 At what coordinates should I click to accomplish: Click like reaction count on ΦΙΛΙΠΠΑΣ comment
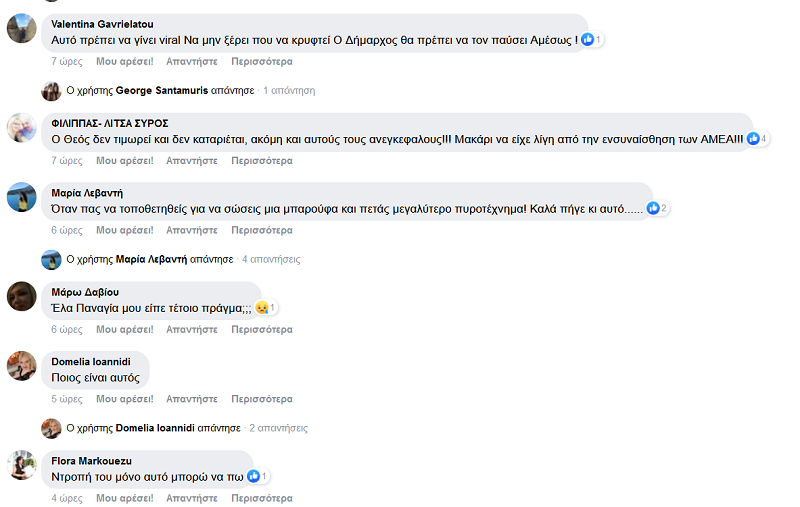click(x=764, y=139)
